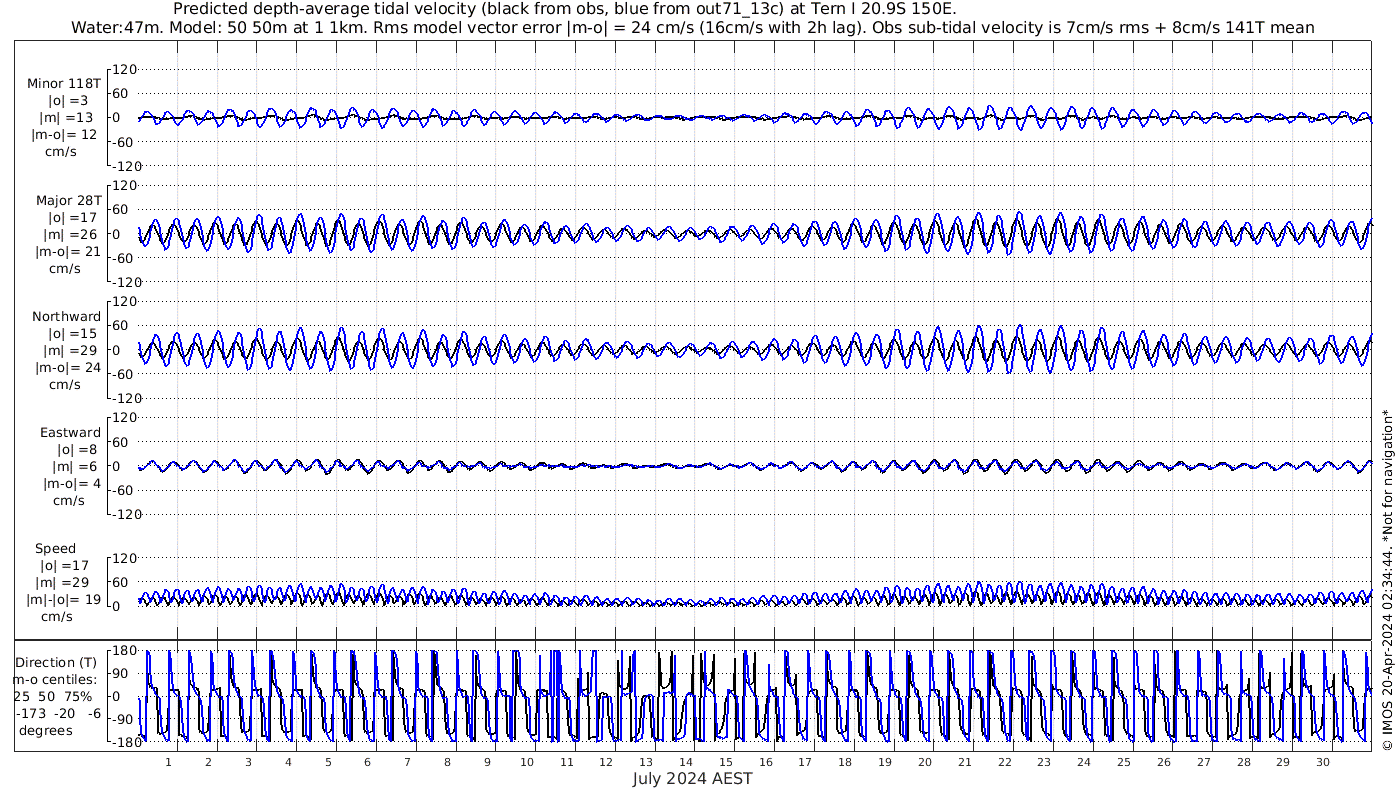Click '|m-o|= 24' value in Northward panel
The height and width of the screenshot is (800, 1400).
coord(68,367)
